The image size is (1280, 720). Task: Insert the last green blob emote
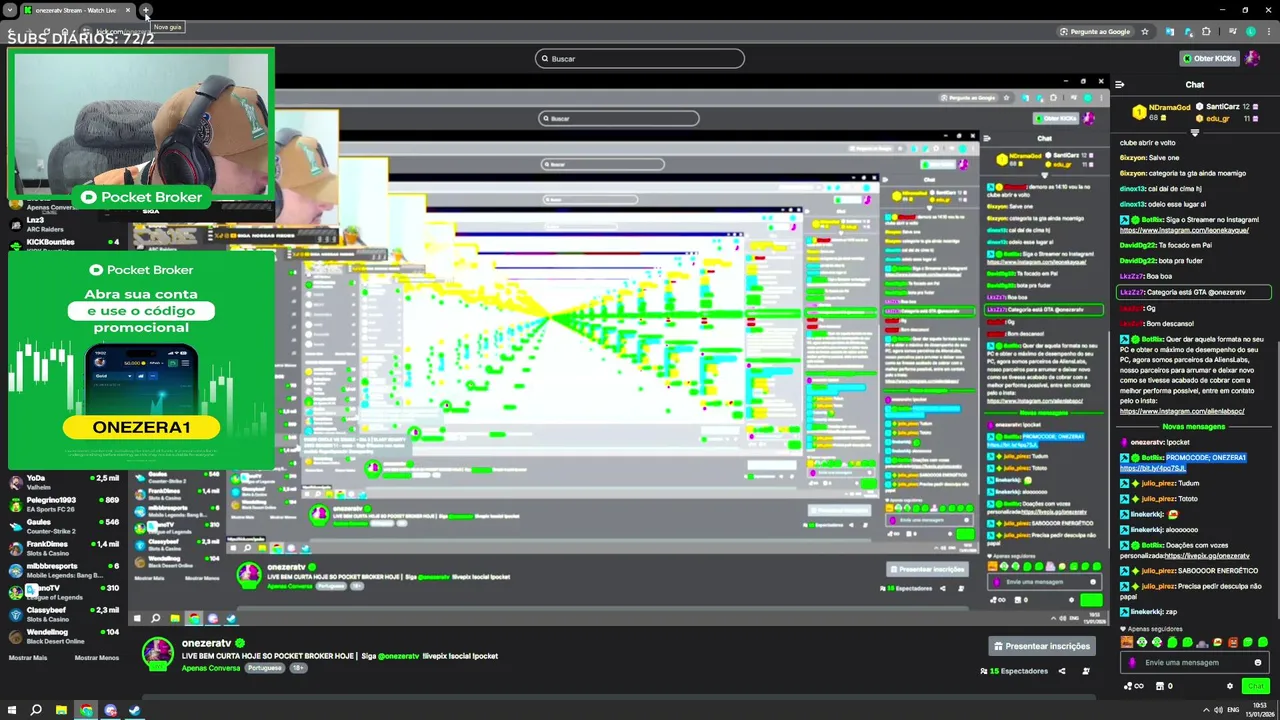point(1262,642)
